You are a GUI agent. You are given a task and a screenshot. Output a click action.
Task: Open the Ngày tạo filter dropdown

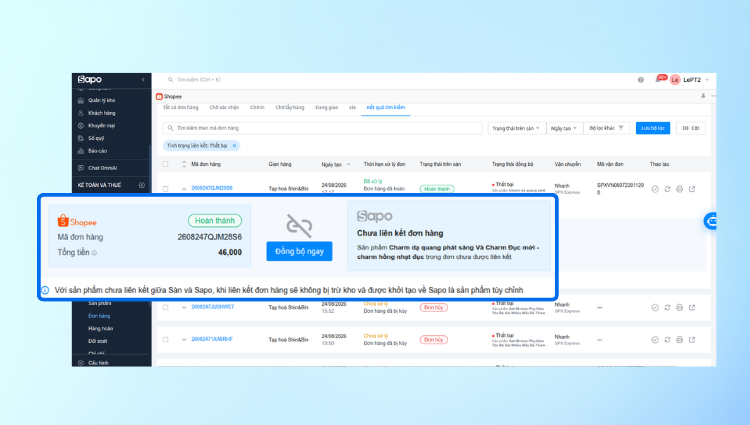564,128
